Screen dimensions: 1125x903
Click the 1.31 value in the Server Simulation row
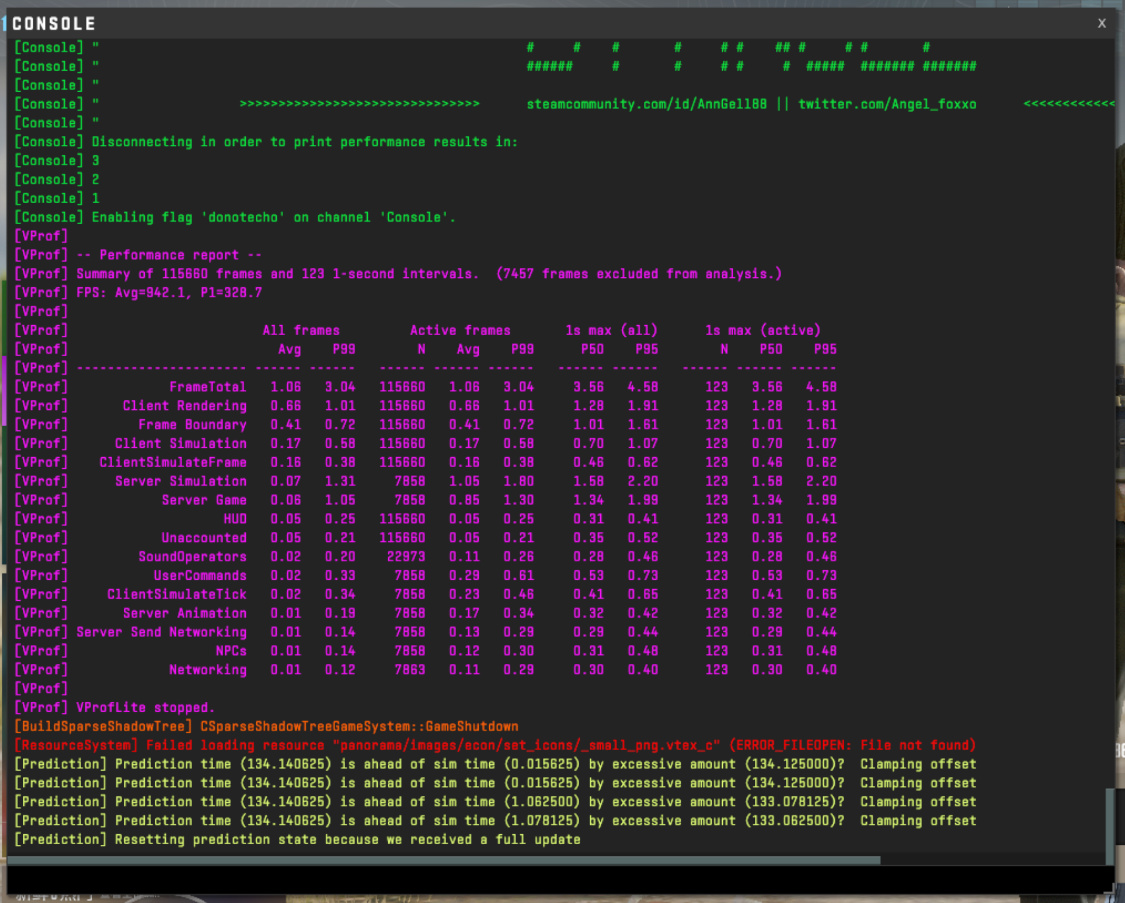tap(339, 481)
